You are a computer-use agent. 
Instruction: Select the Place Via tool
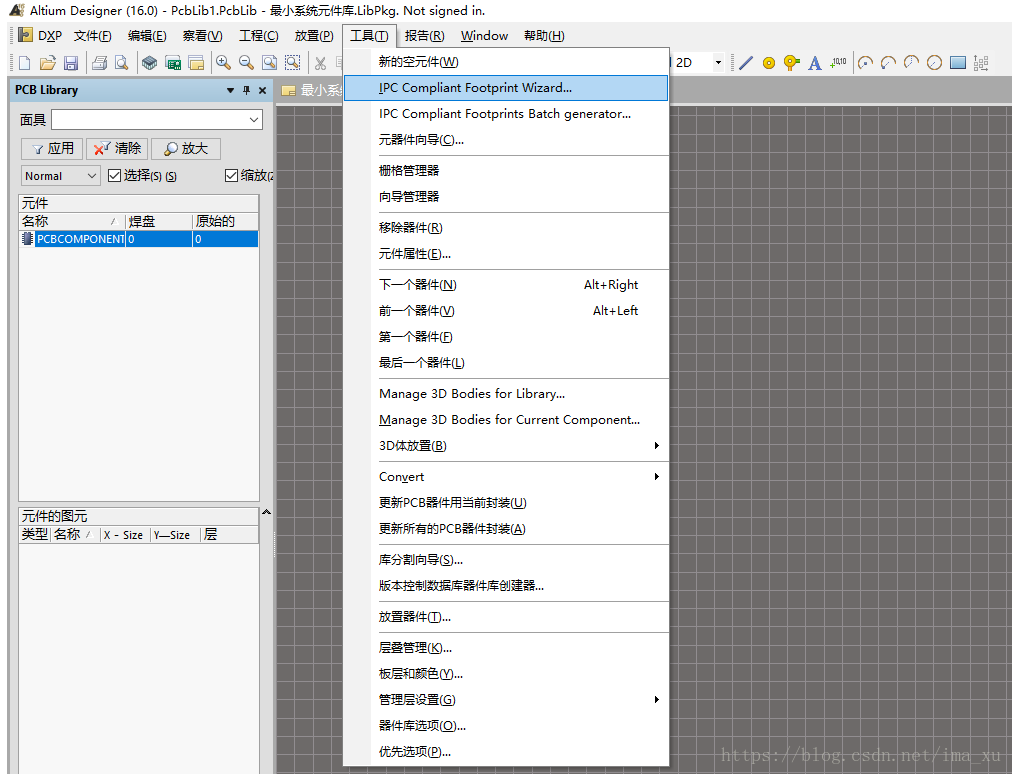pos(791,63)
